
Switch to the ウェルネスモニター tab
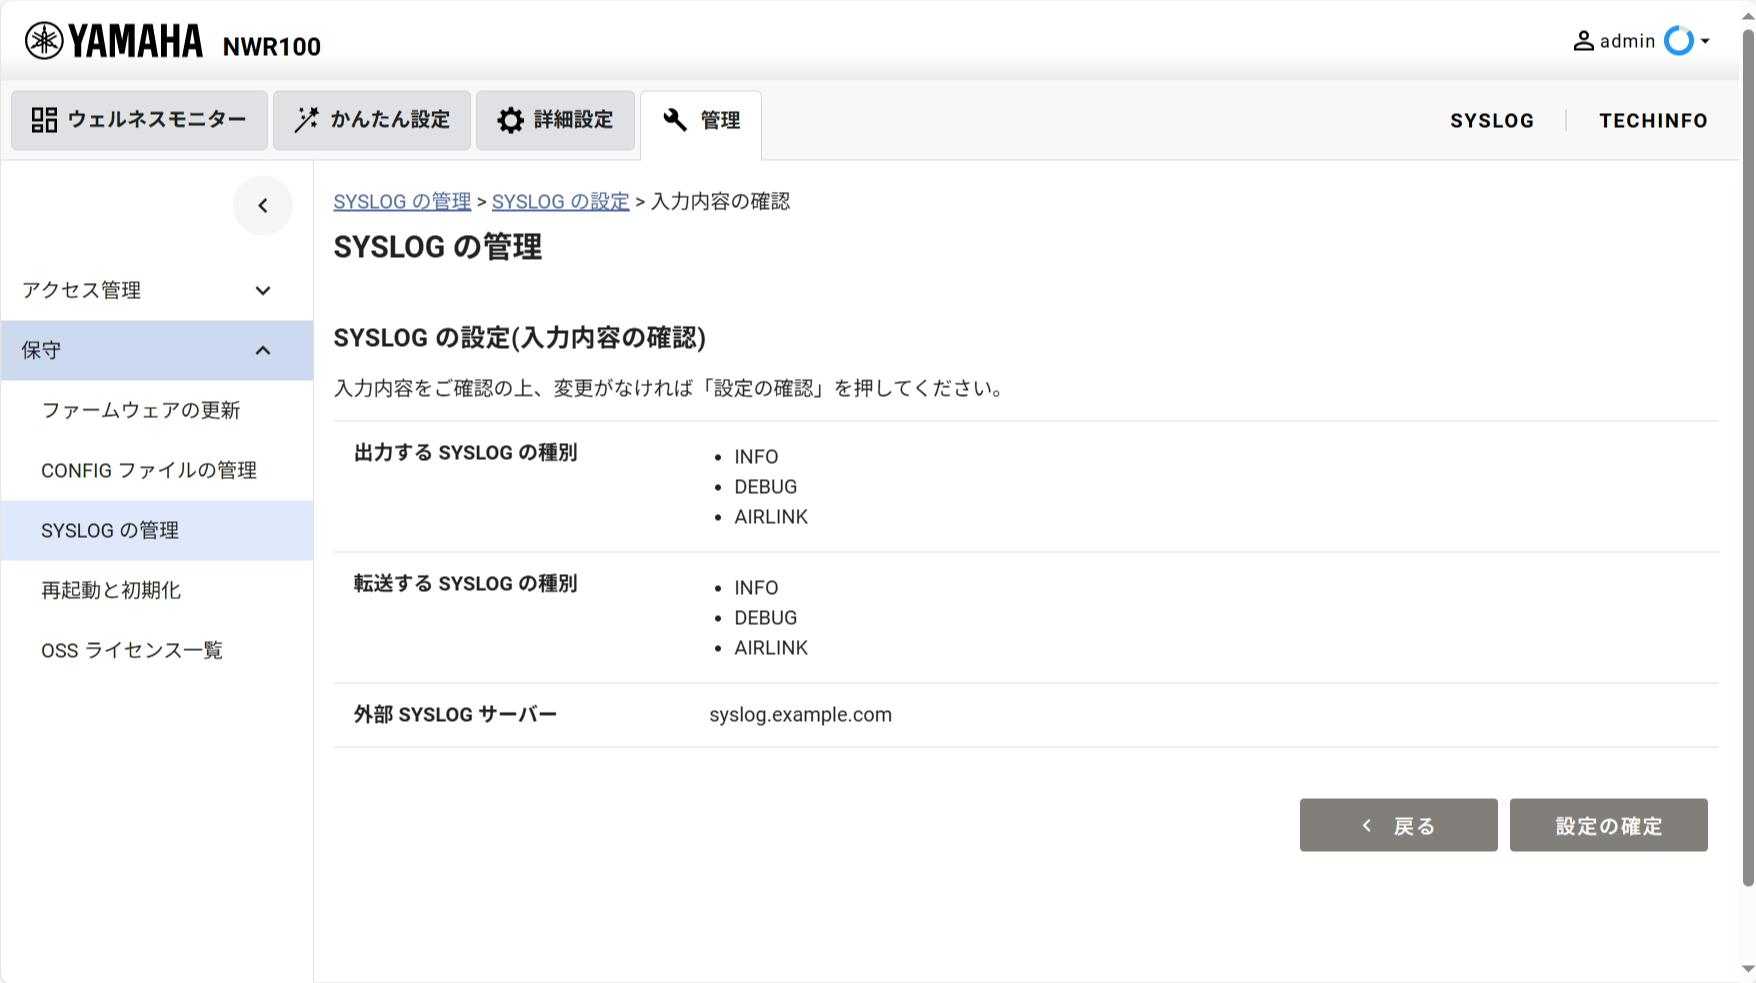tap(140, 120)
